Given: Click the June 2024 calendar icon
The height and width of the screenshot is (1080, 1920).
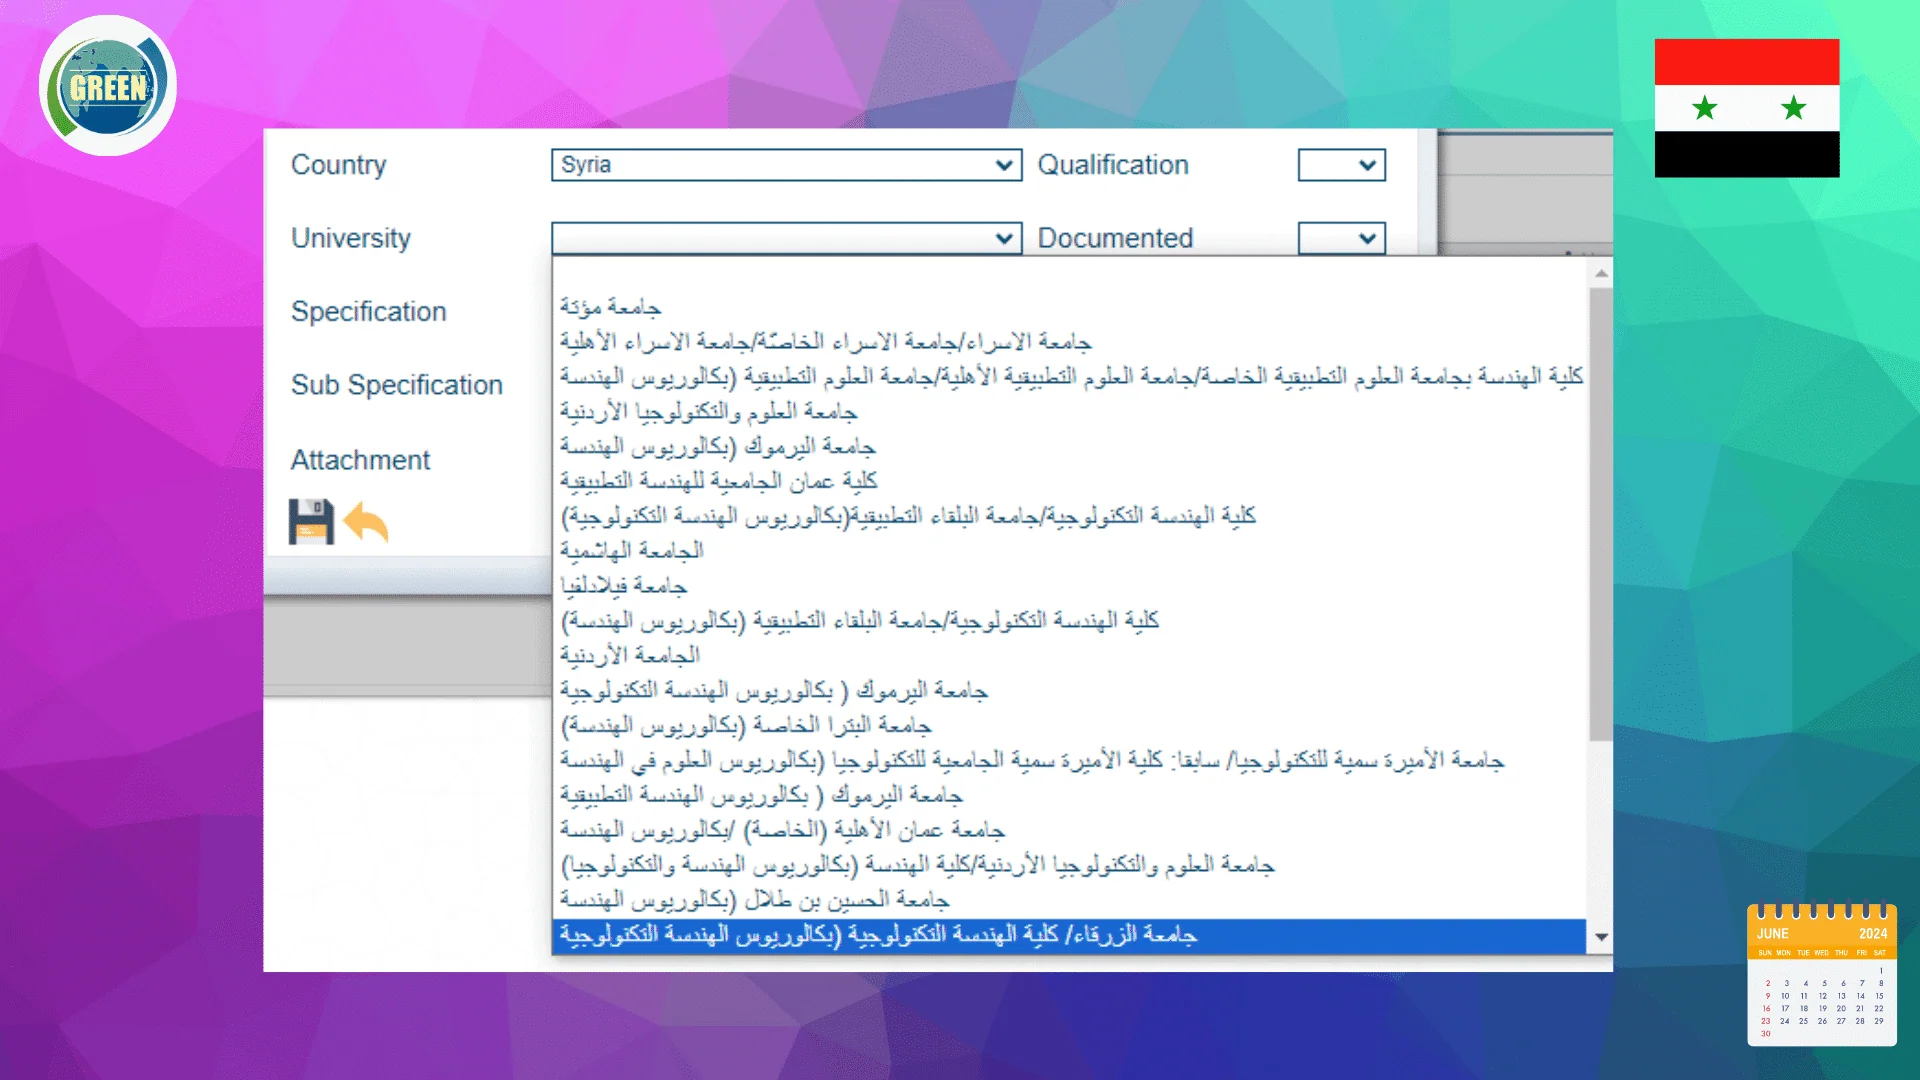Looking at the screenshot, I should [x=1821, y=975].
